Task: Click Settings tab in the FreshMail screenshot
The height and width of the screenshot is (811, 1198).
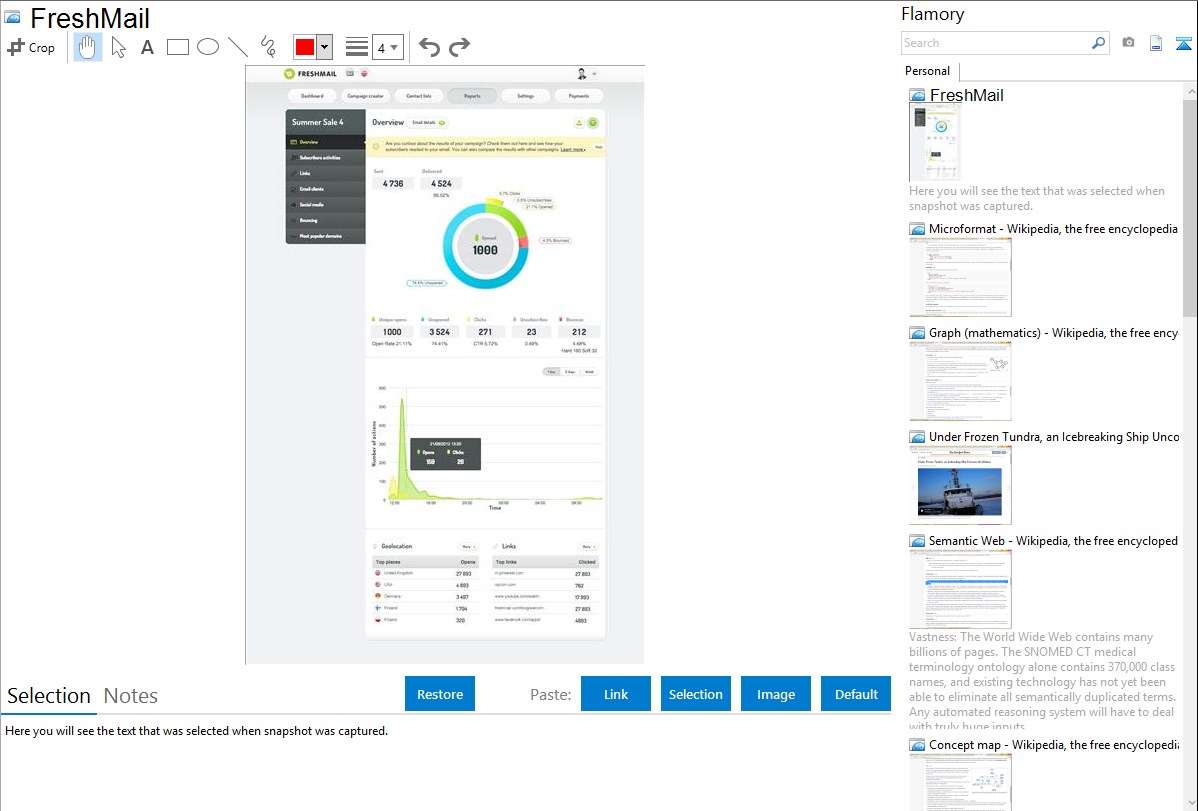Action: (526, 96)
